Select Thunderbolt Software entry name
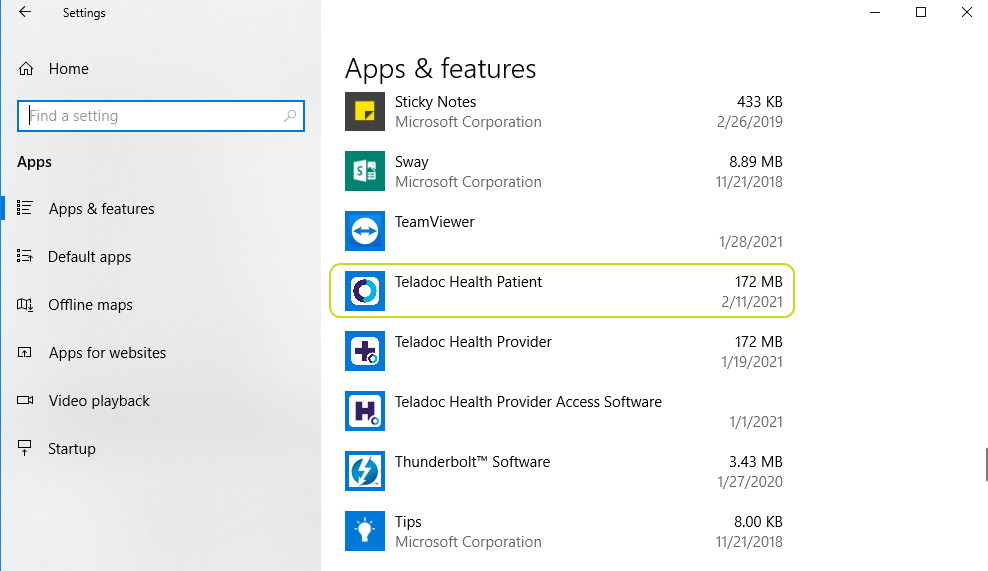This screenshot has height=571, width=988. tap(472, 461)
